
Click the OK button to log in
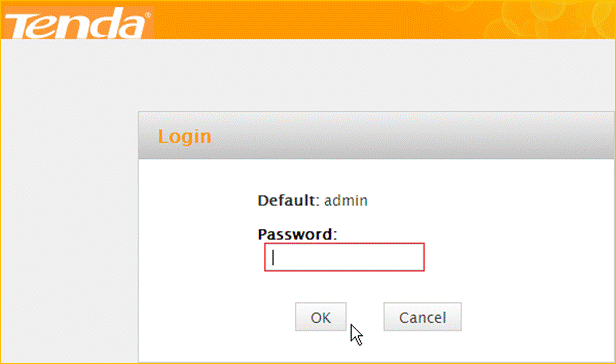point(321,317)
